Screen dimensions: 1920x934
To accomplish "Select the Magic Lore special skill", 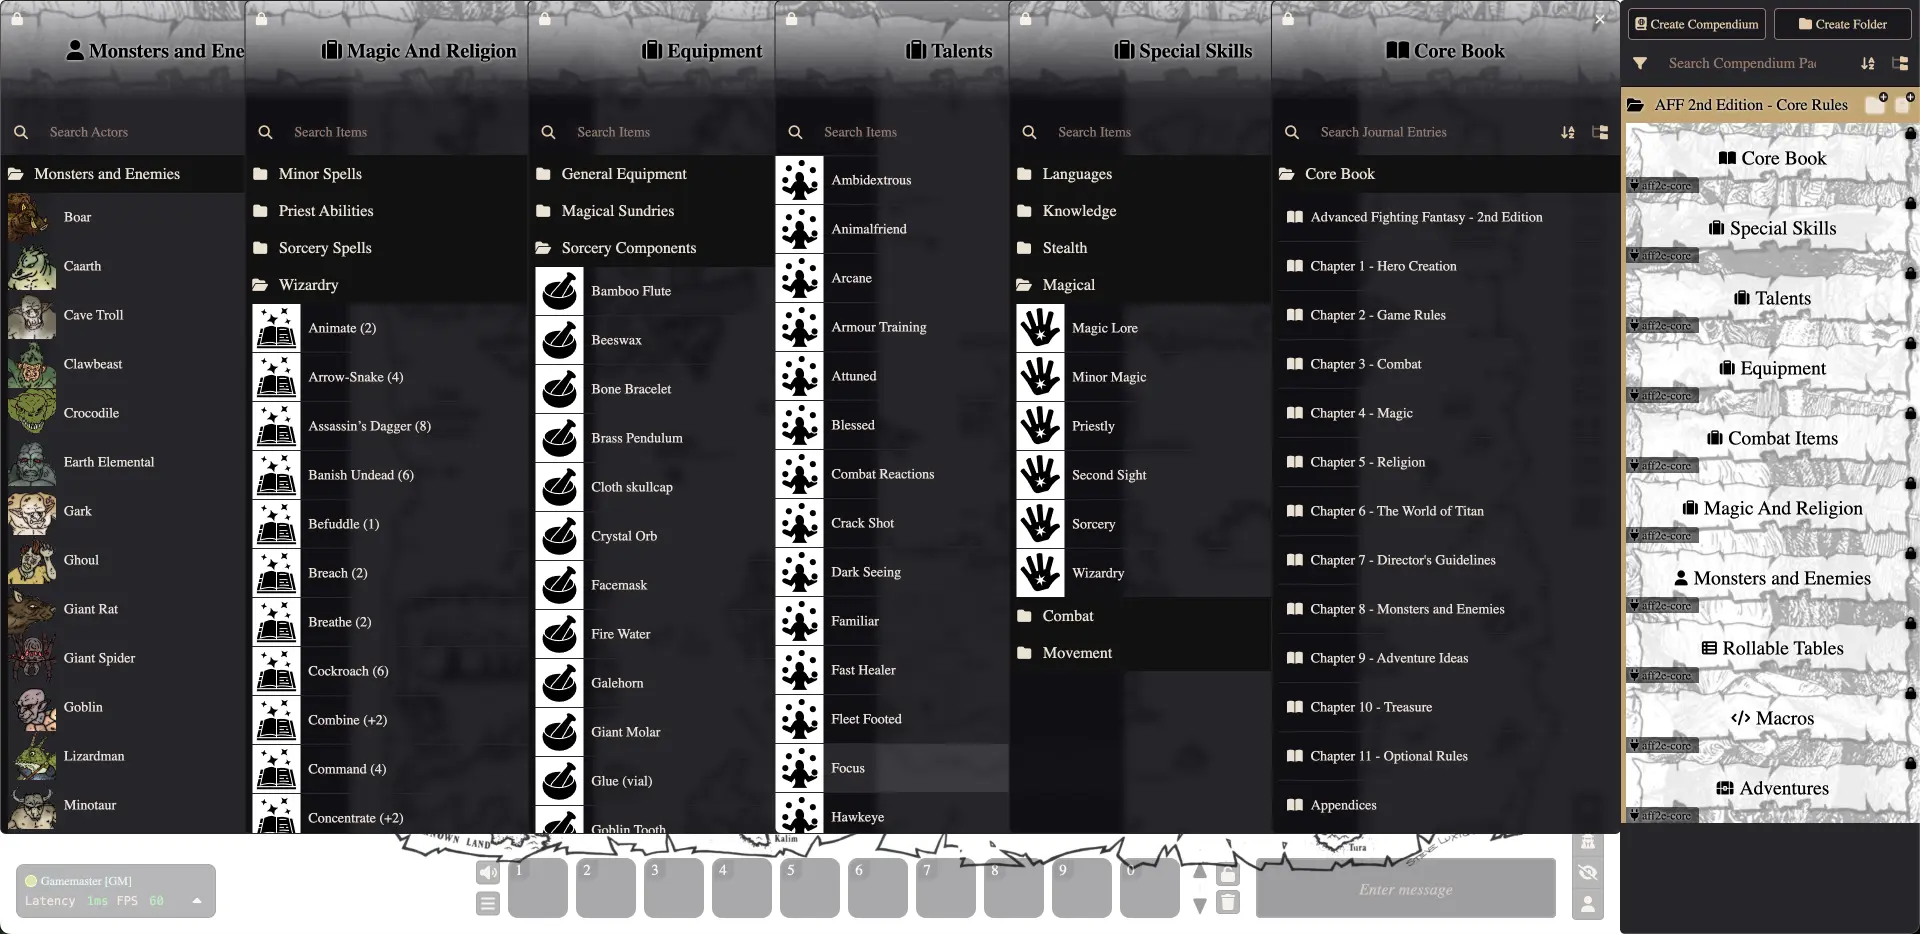I will 1104,328.
